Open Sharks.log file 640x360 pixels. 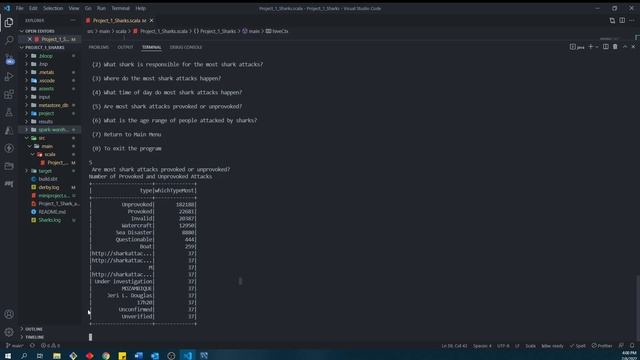[x=49, y=220]
